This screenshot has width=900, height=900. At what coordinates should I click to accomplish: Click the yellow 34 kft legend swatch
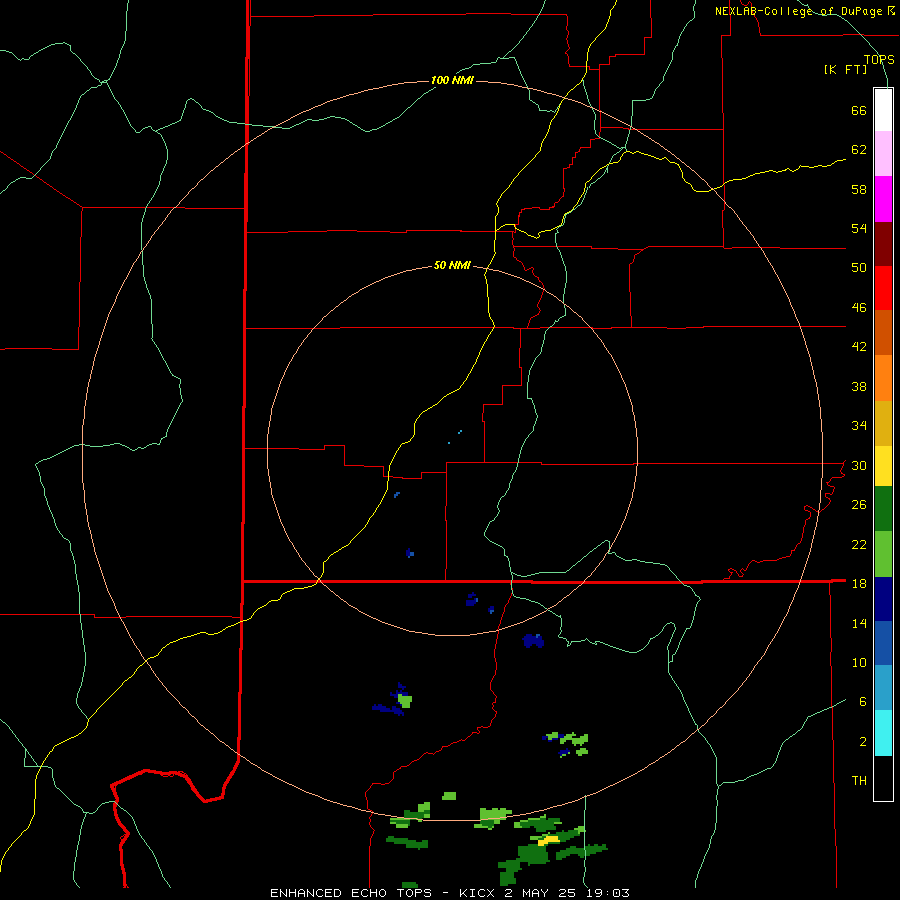(x=883, y=466)
